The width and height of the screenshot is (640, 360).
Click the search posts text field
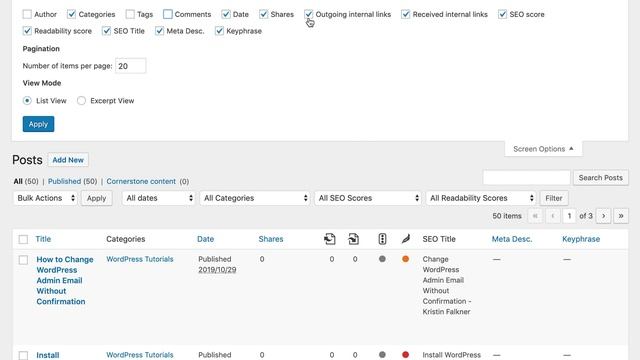point(526,178)
